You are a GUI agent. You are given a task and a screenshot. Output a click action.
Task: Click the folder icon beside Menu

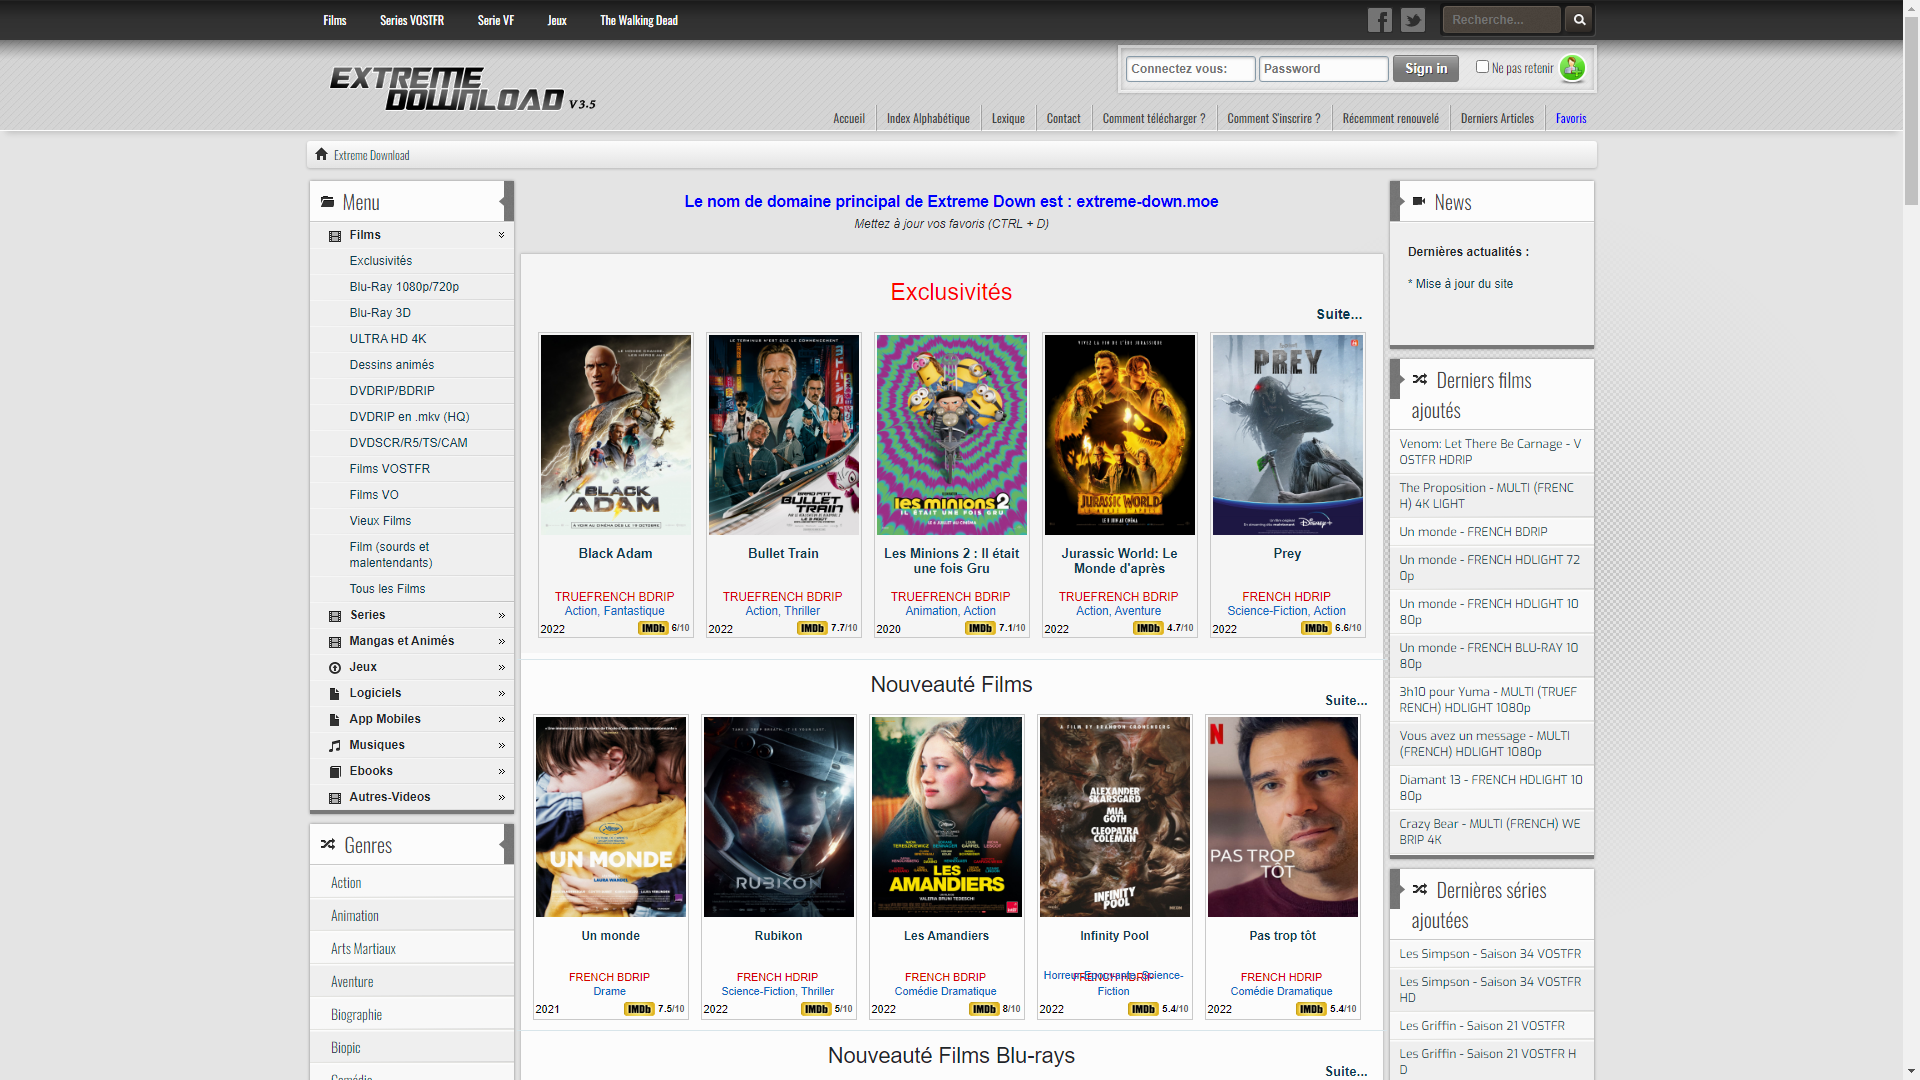point(327,202)
